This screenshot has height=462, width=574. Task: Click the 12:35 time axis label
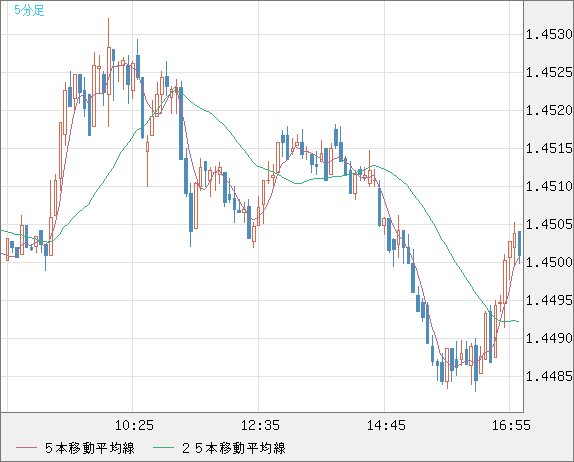tap(260, 425)
